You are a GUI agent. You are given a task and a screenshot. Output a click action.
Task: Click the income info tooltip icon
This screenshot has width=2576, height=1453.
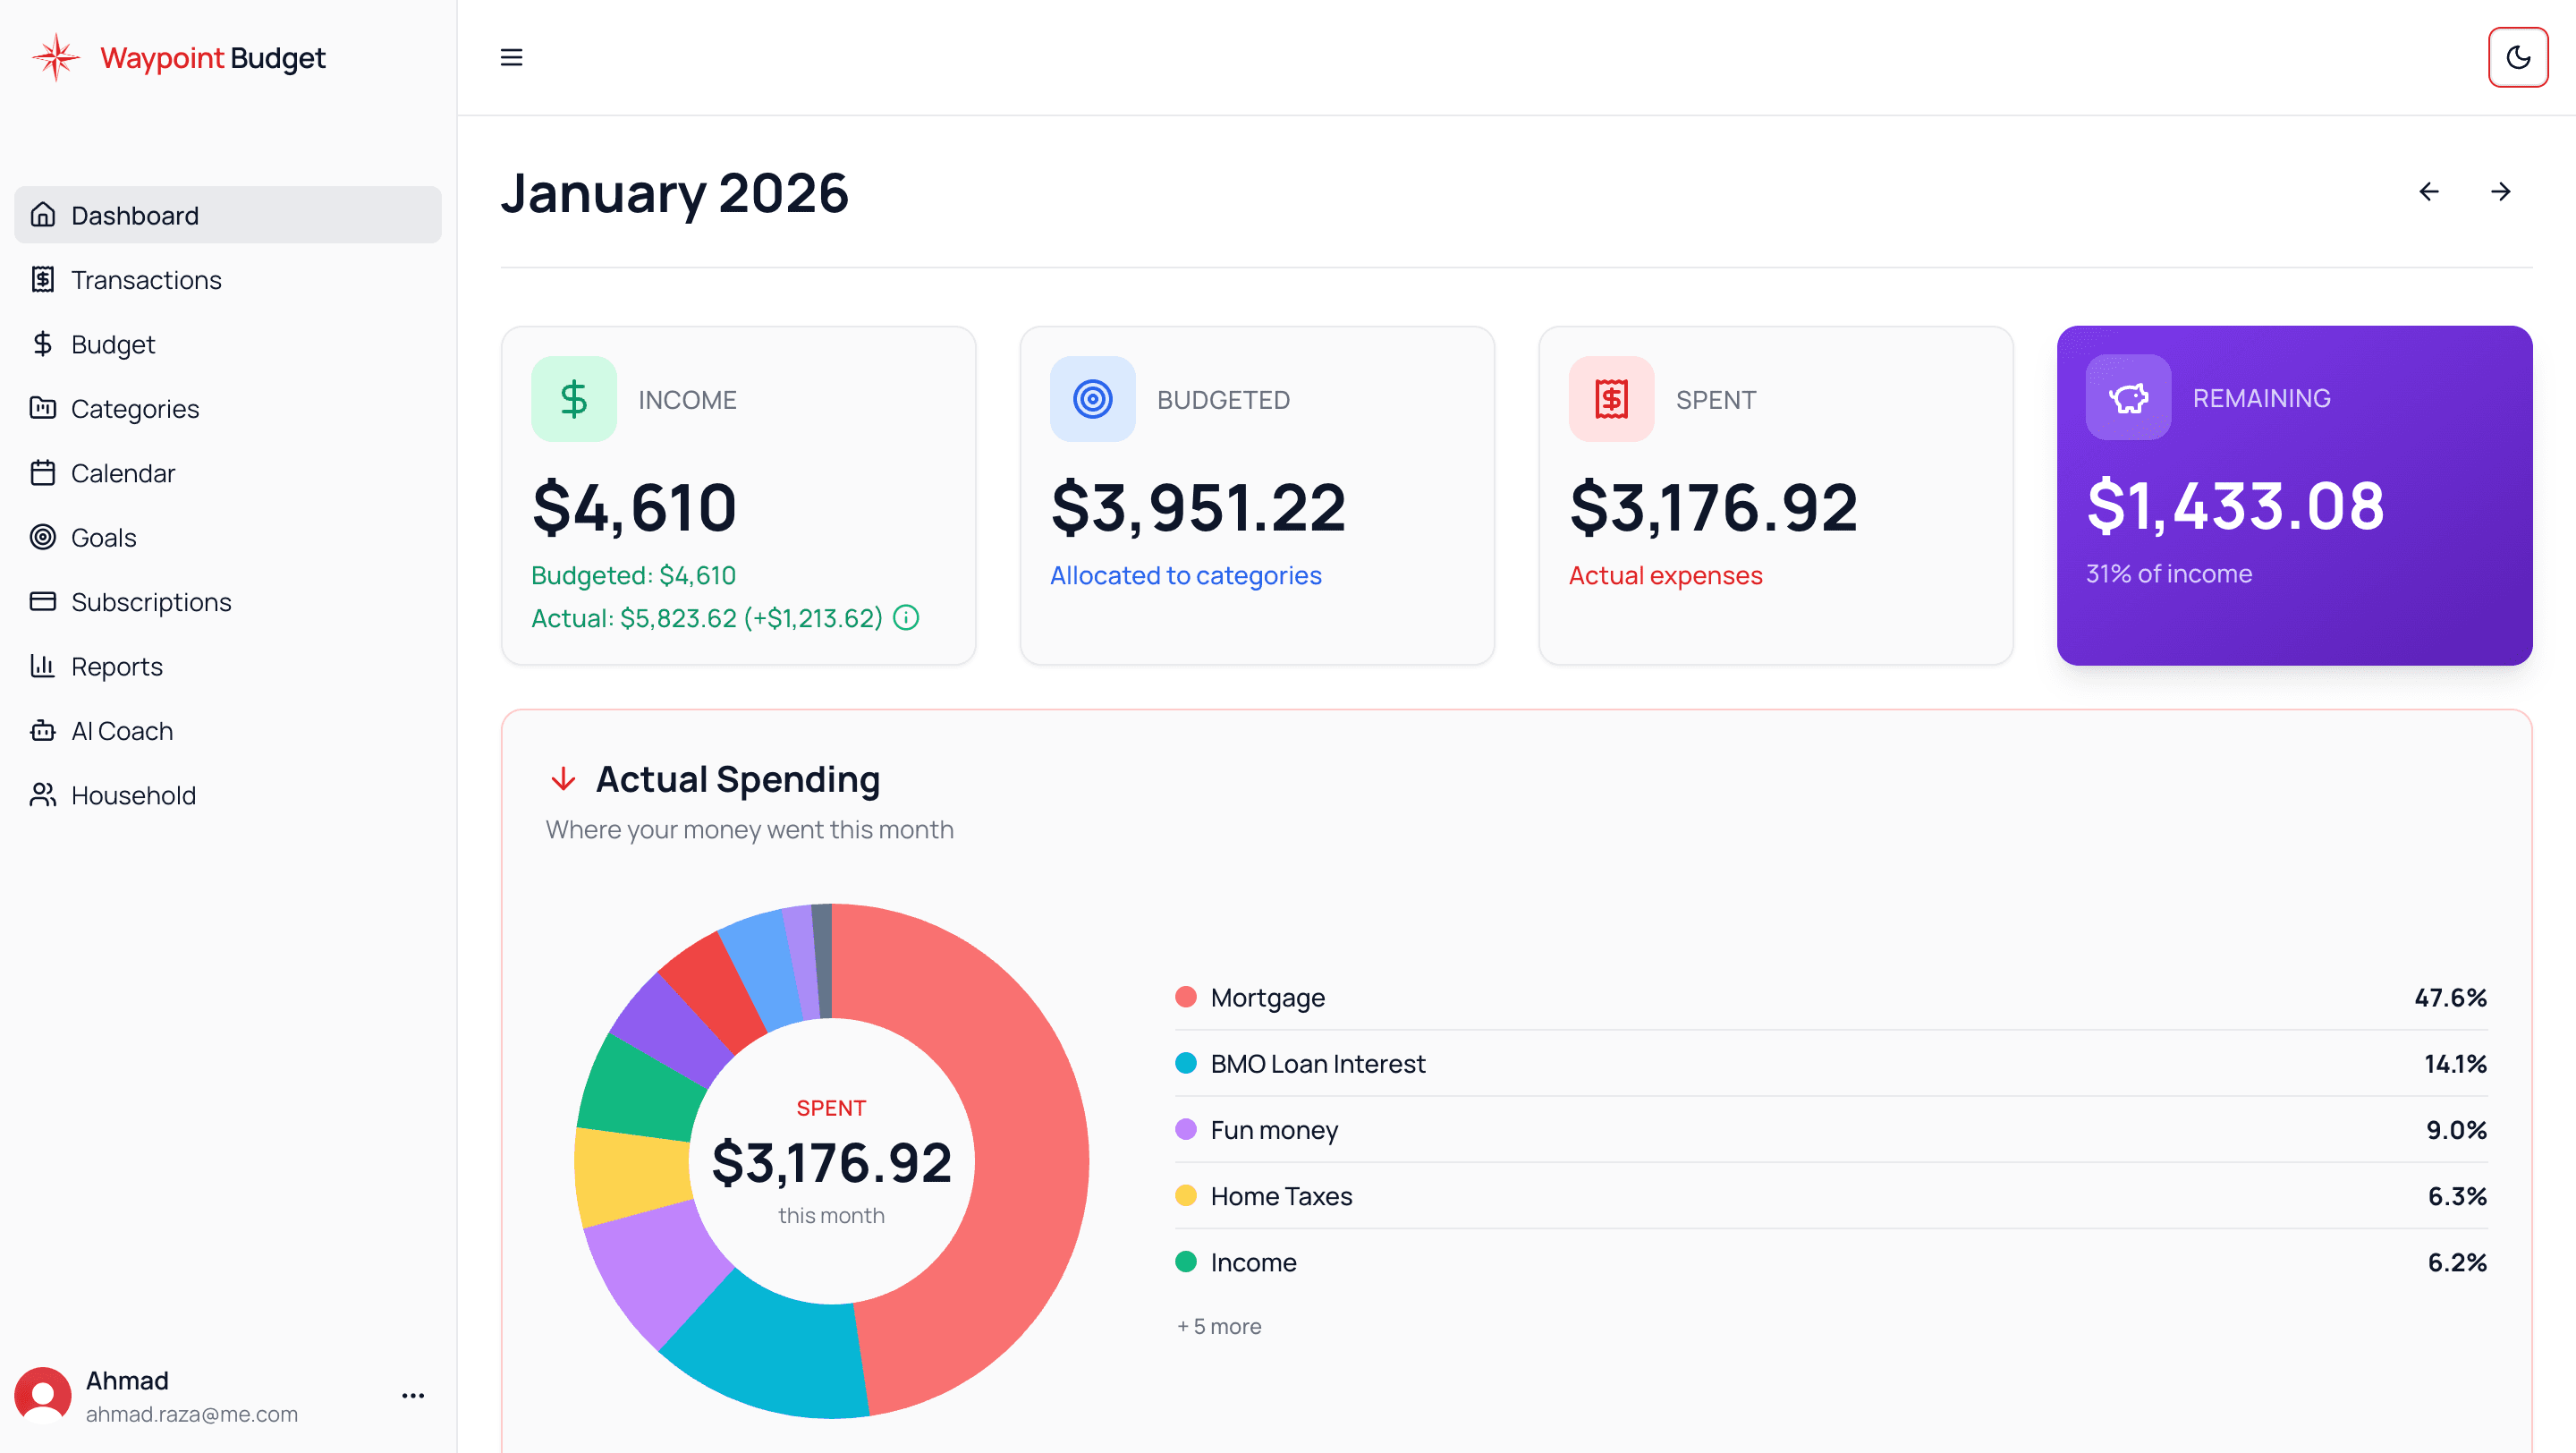906,618
